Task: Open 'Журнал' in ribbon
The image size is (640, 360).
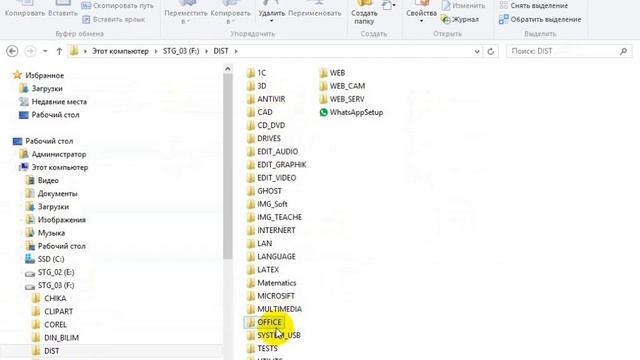Action: [x=460, y=19]
